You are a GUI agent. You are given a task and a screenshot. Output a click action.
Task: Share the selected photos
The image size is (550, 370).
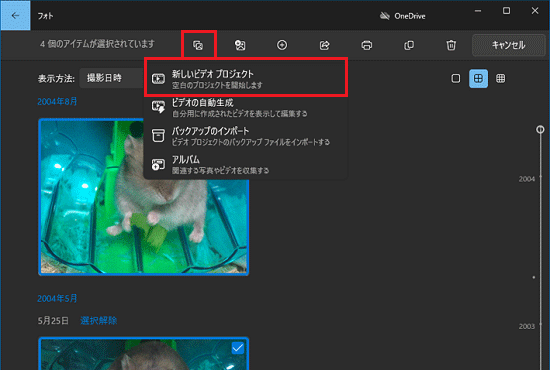324,45
